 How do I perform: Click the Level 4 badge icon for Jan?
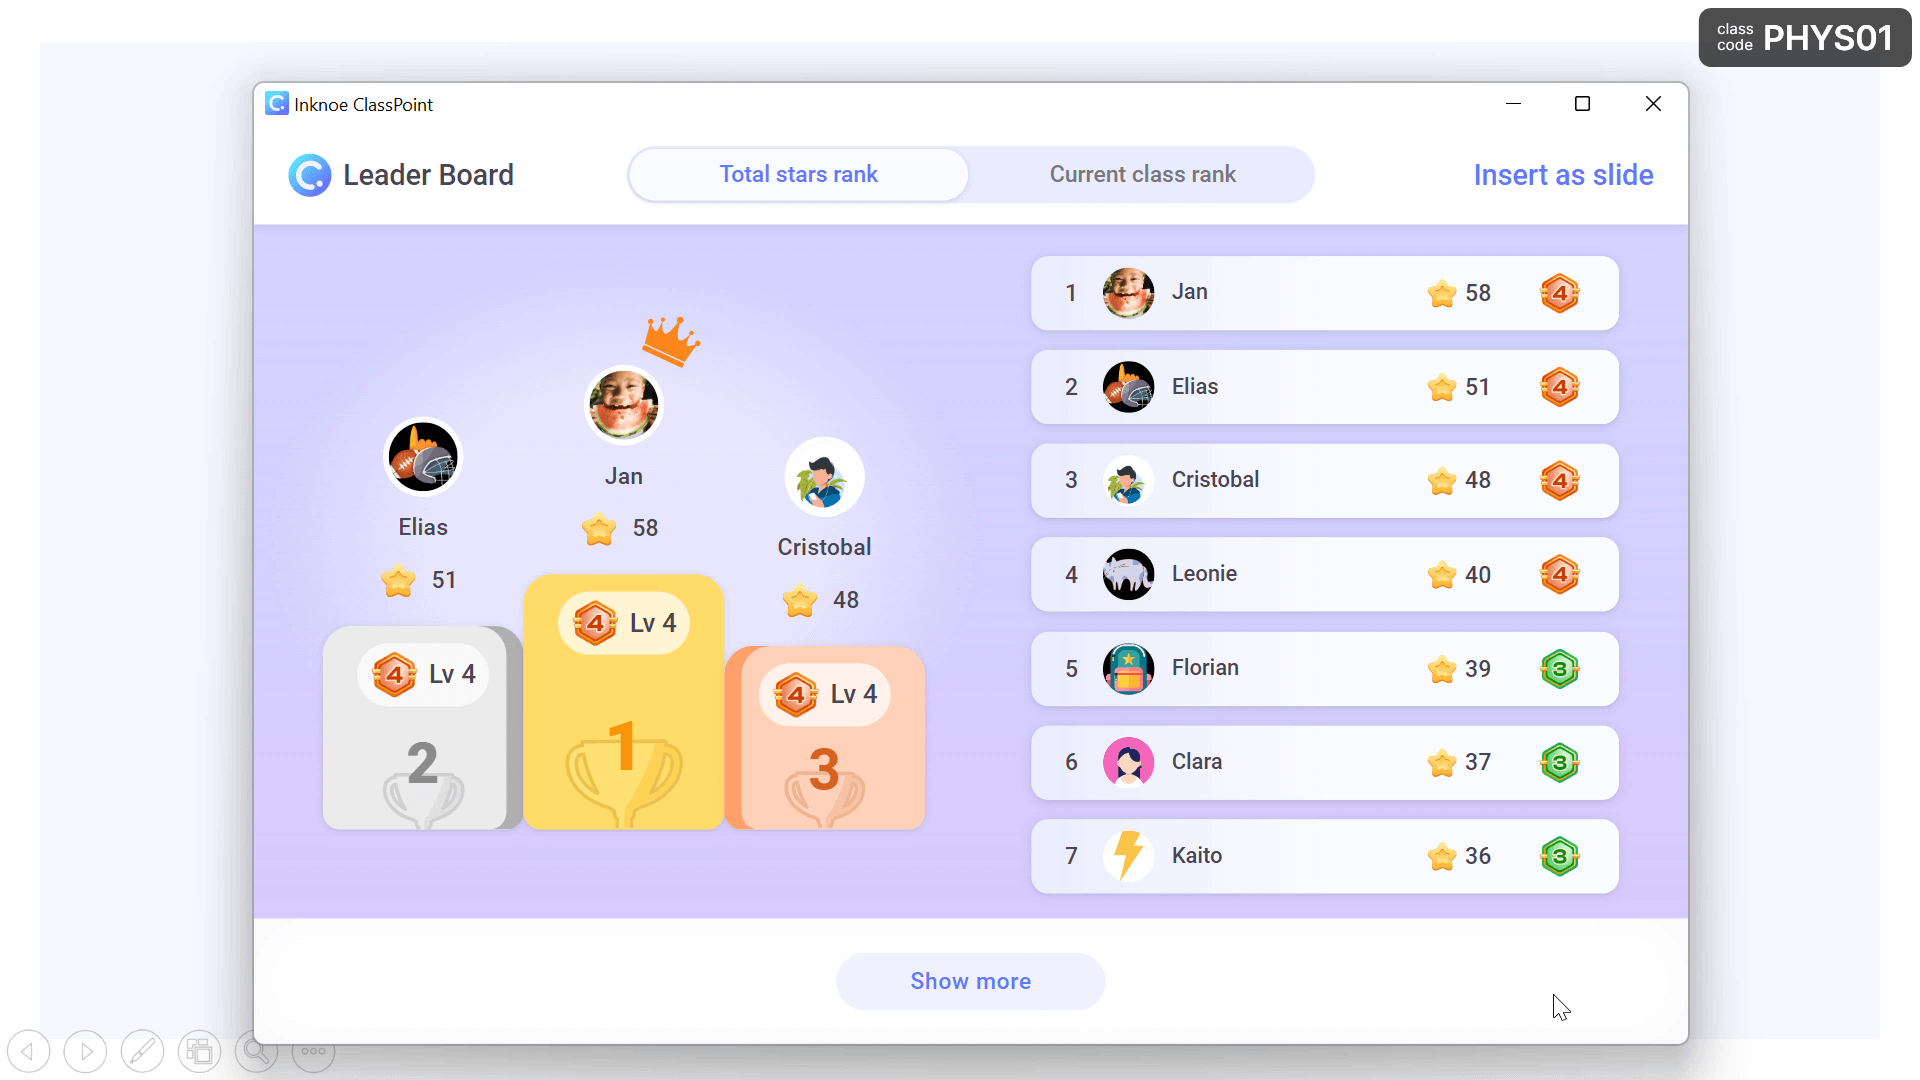coord(1560,291)
